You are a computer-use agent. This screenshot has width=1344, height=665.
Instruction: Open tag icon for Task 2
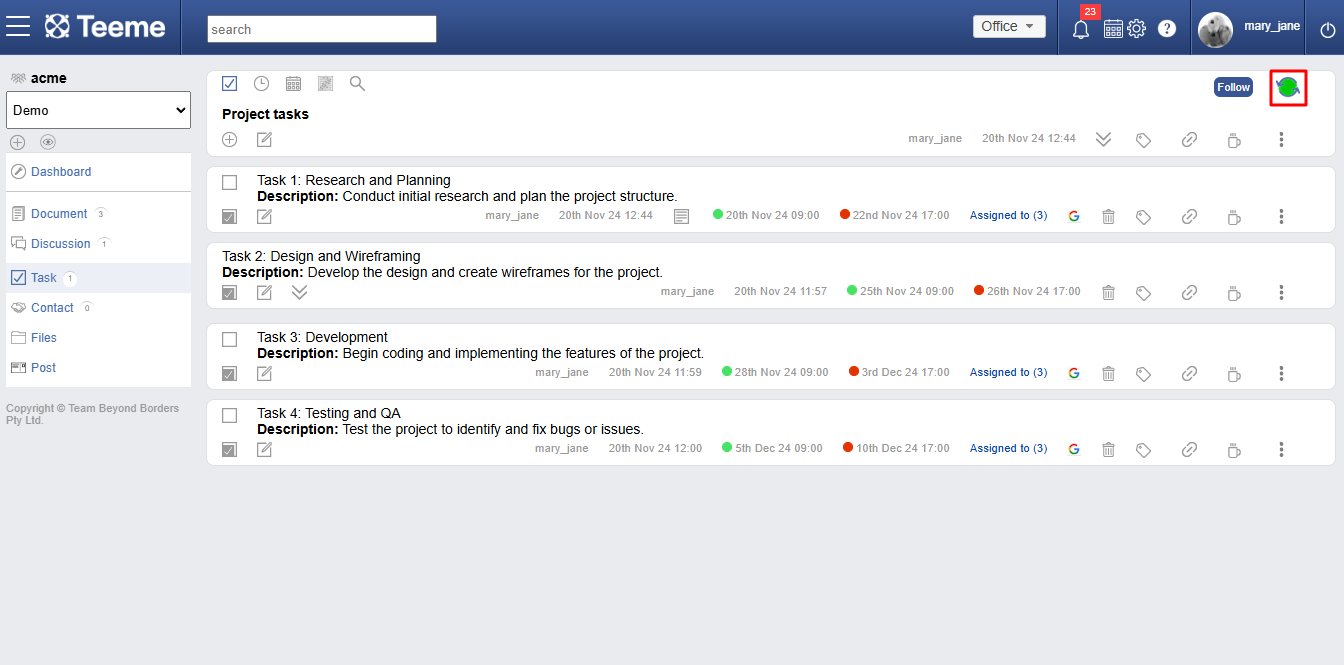coord(1143,293)
